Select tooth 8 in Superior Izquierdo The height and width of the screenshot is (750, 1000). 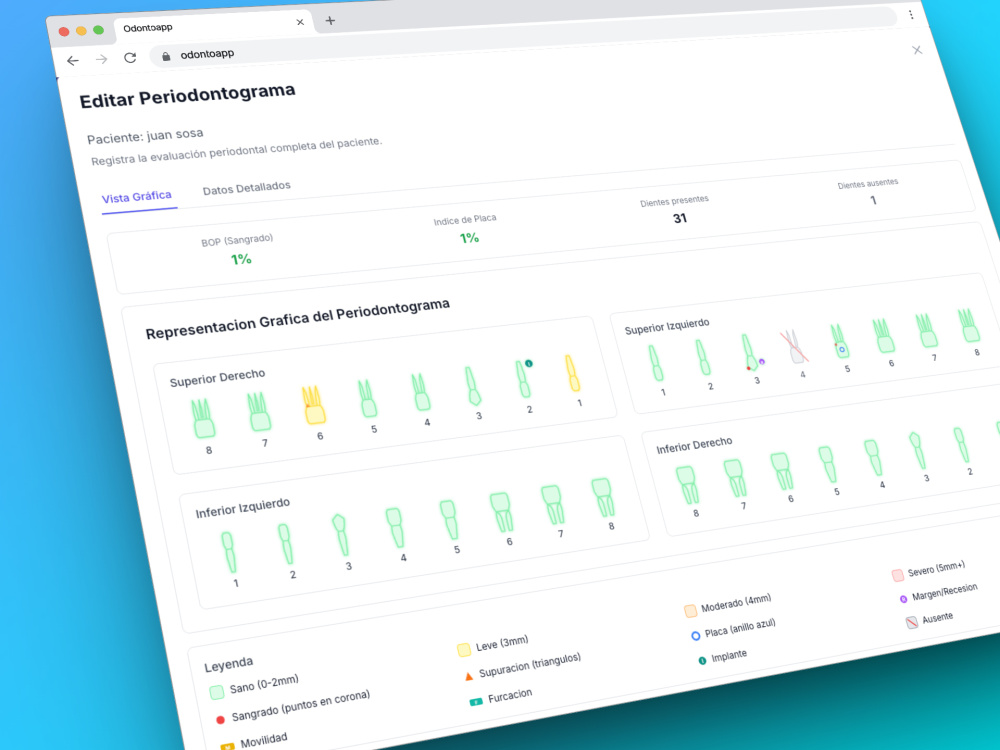[969, 326]
